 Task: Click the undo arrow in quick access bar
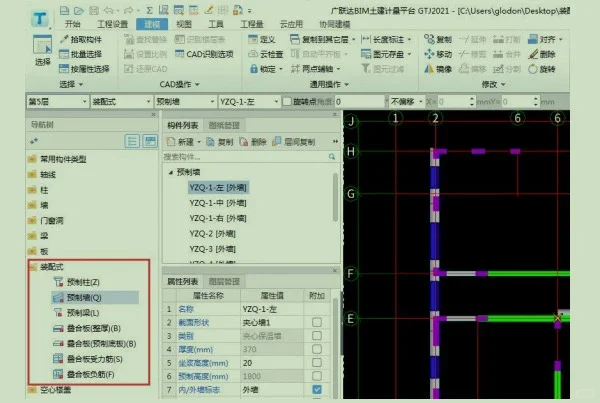coord(109,10)
